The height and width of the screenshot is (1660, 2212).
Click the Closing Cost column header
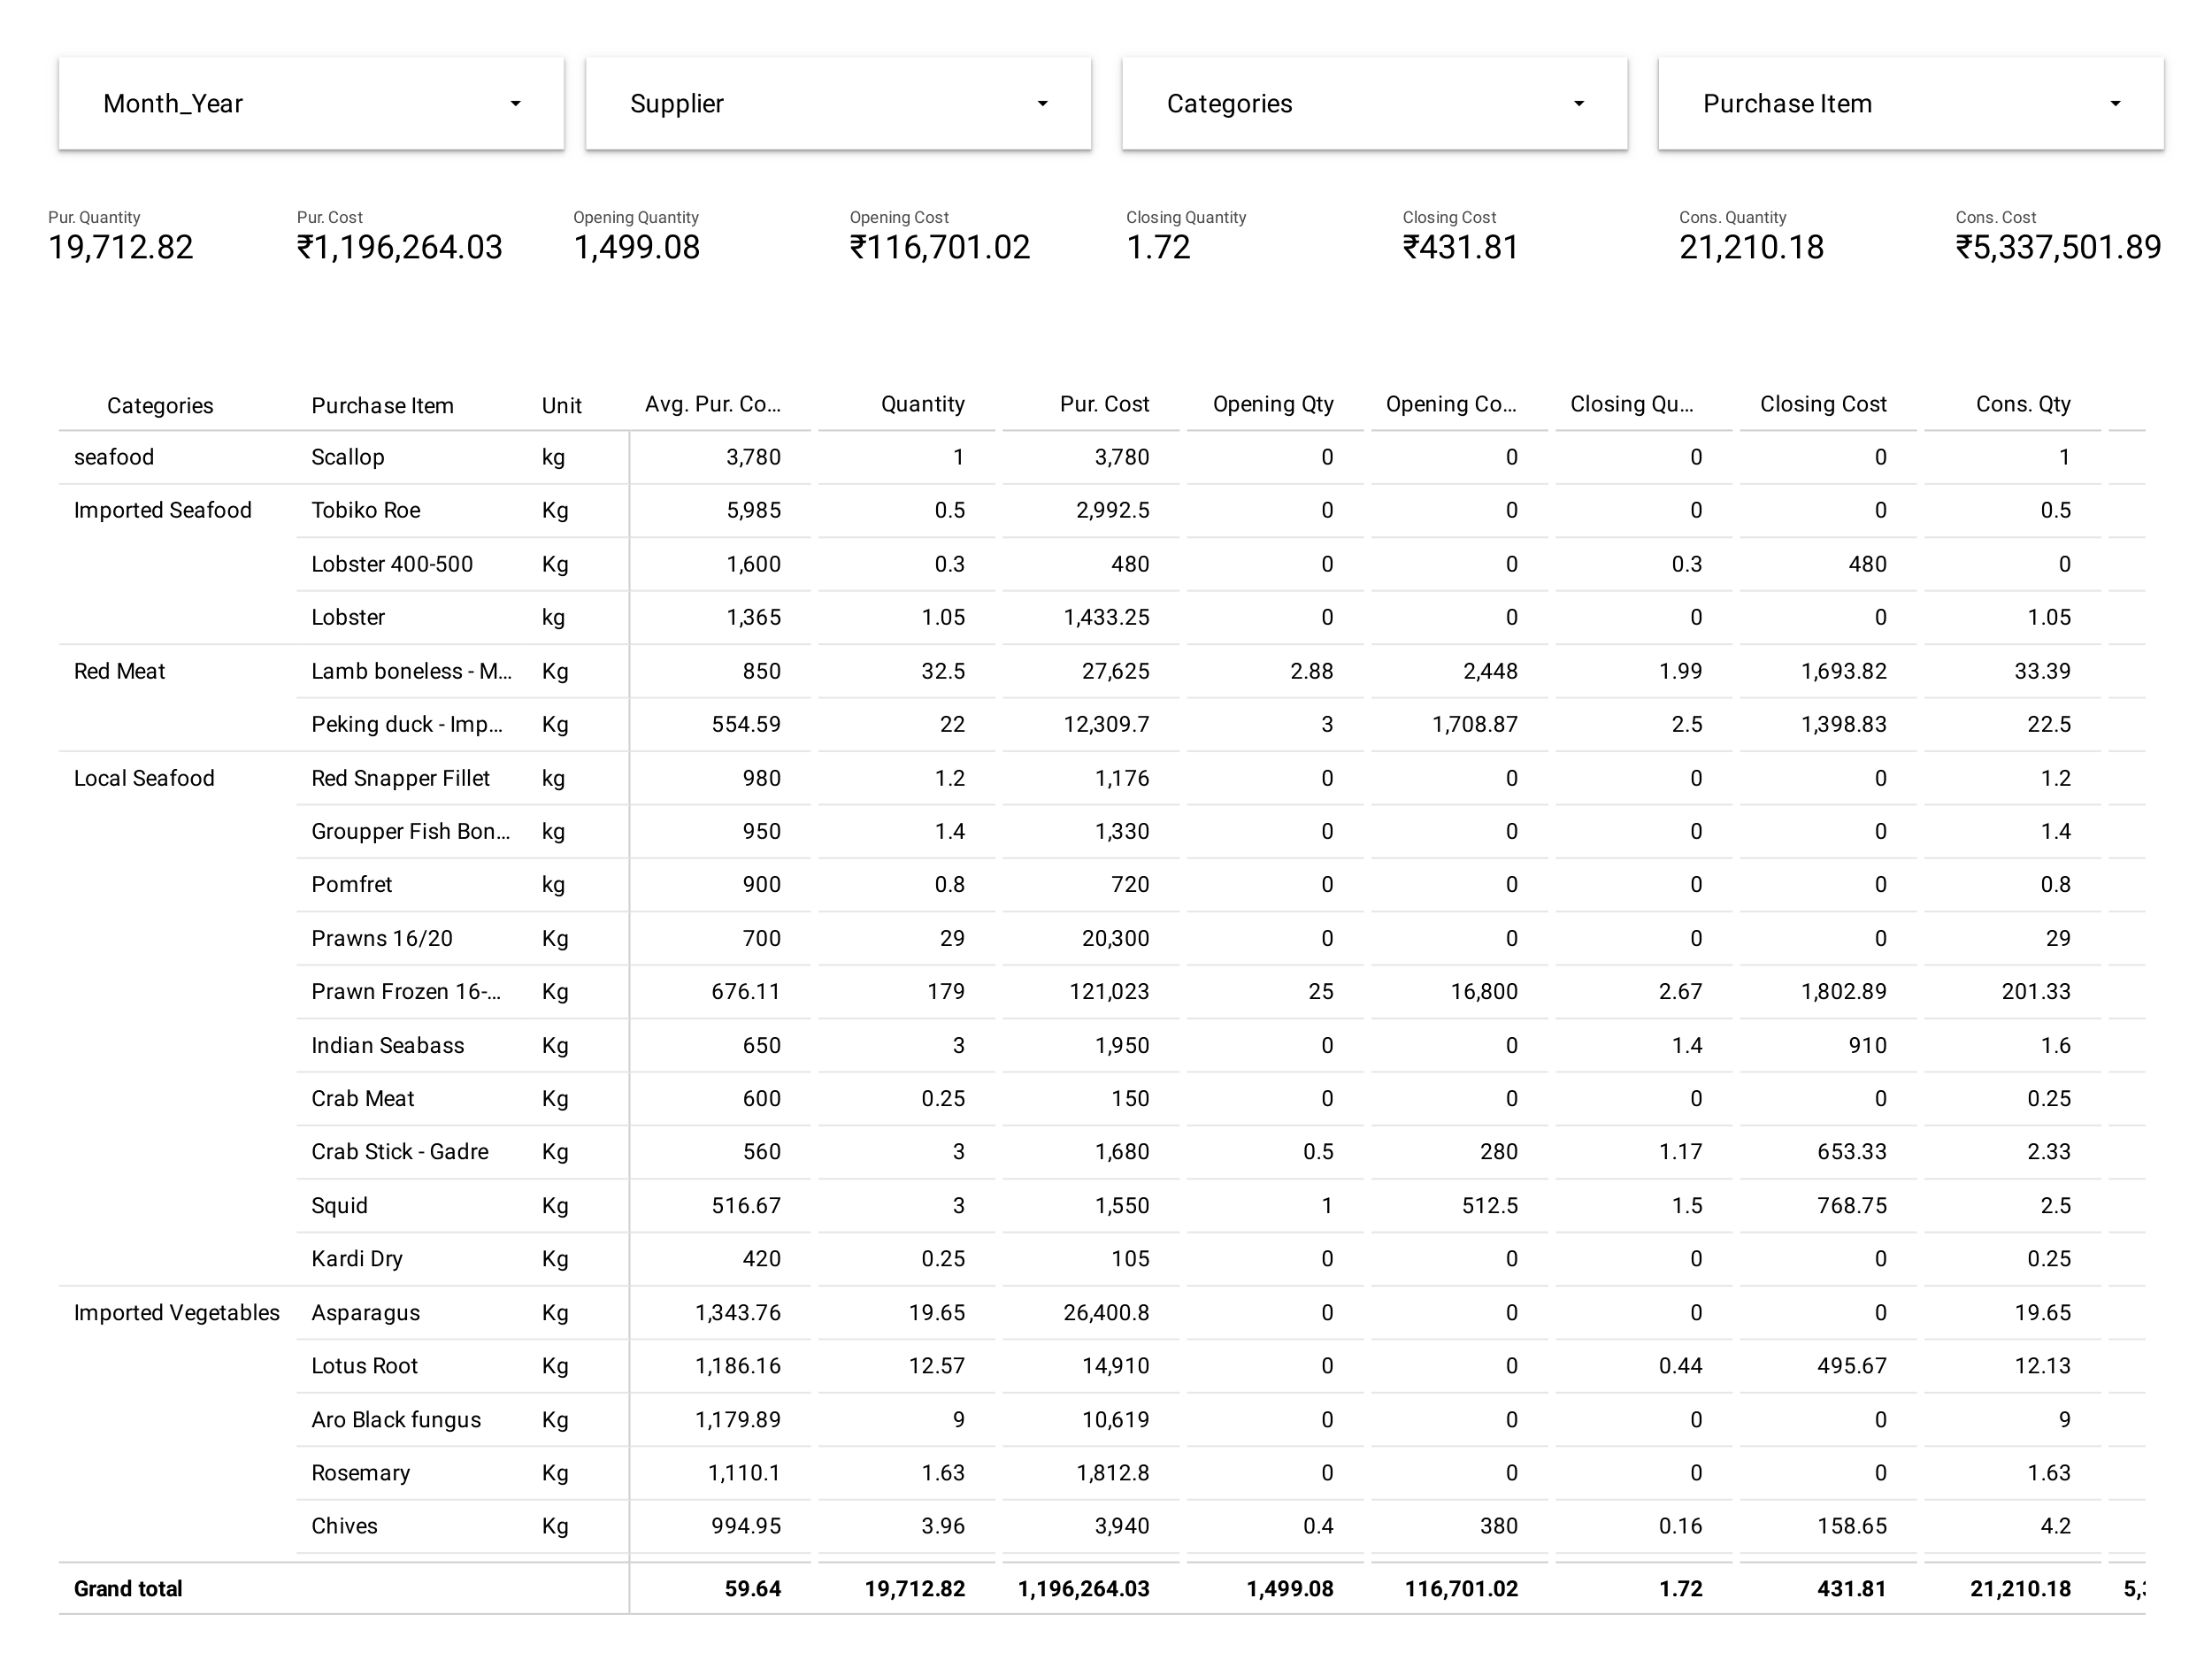coord(1822,405)
